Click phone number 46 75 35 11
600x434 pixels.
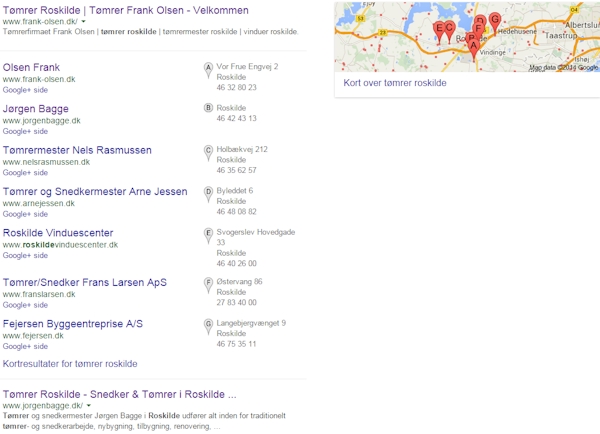point(236,344)
